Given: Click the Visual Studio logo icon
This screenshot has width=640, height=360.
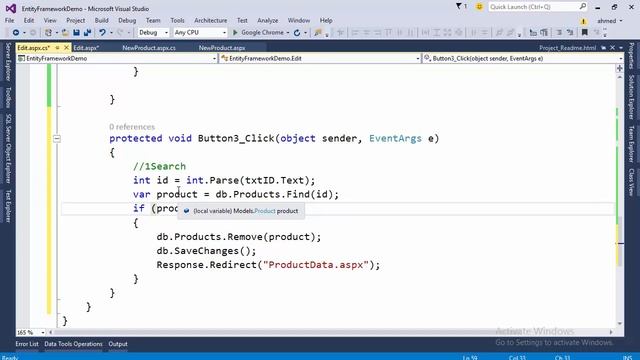Looking at the screenshot, I should coord(11,8).
